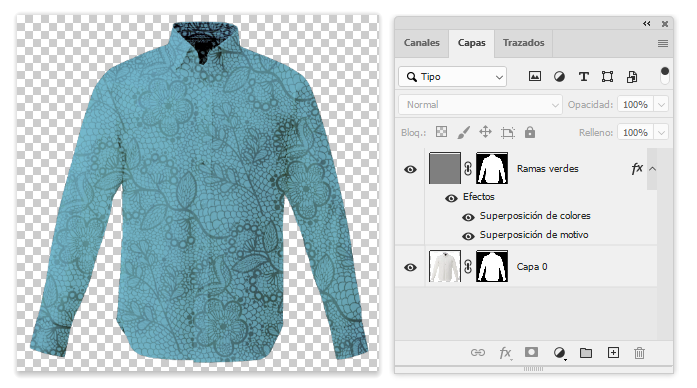
Task: Click the link layers icon
Action: coord(478,353)
